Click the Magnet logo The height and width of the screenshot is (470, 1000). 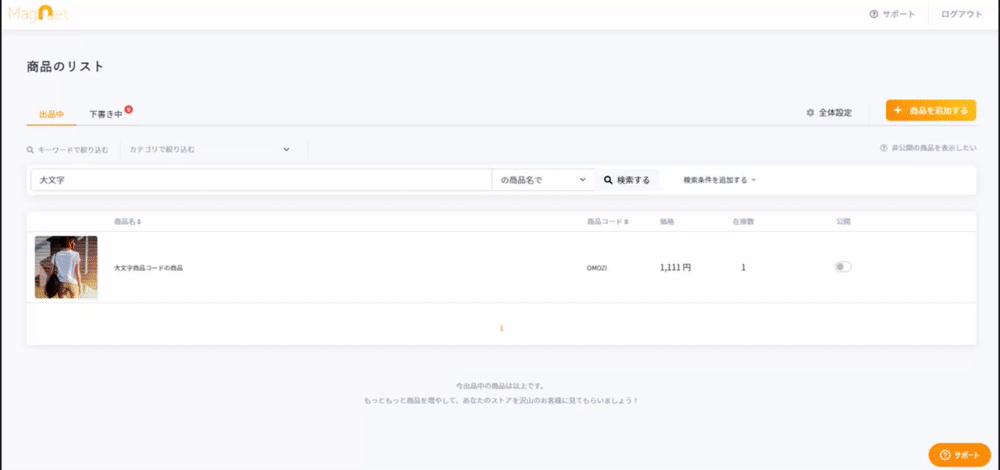(38, 13)
